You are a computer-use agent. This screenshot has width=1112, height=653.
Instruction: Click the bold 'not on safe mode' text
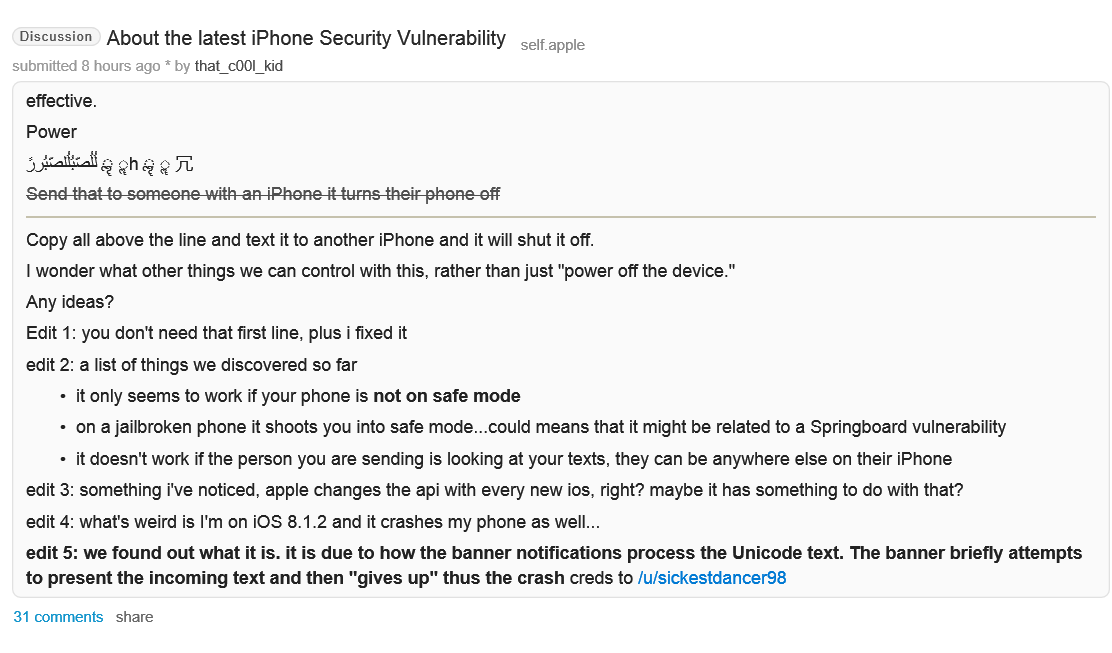tap(447, 396)
